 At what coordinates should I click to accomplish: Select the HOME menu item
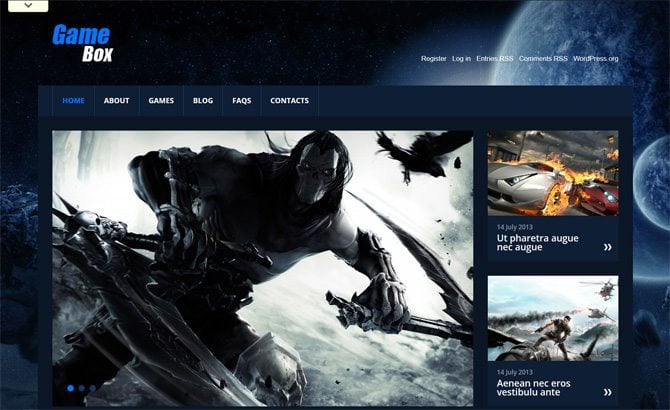point(73,101)
